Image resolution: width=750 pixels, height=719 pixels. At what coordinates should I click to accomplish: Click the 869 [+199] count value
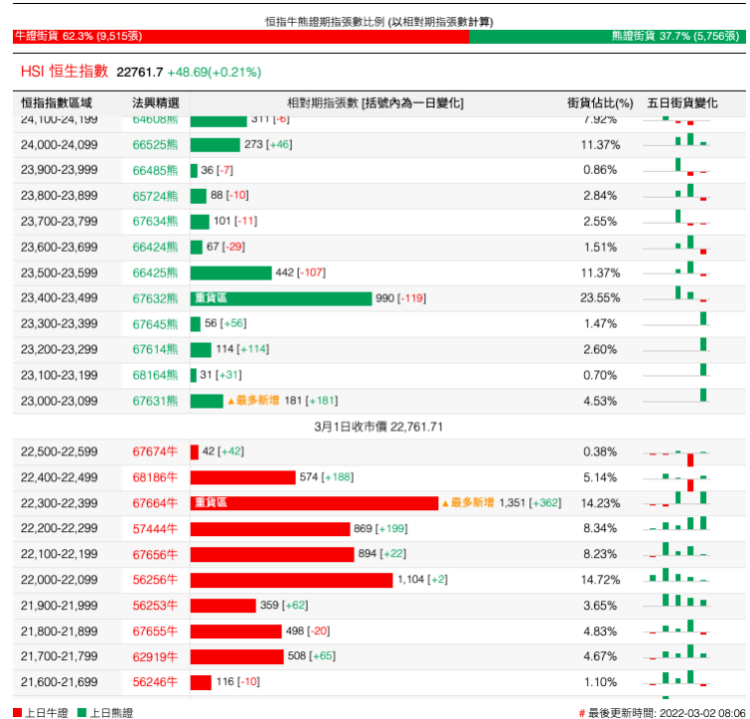tap(381, 529)
